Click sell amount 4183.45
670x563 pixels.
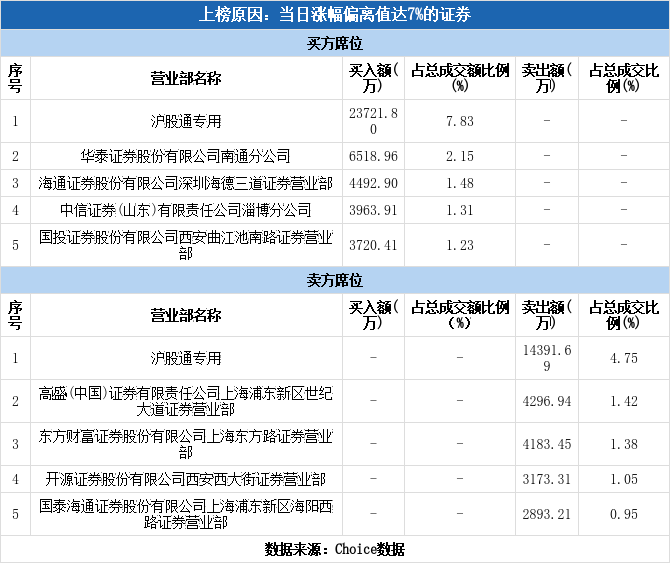pos(547,444)
